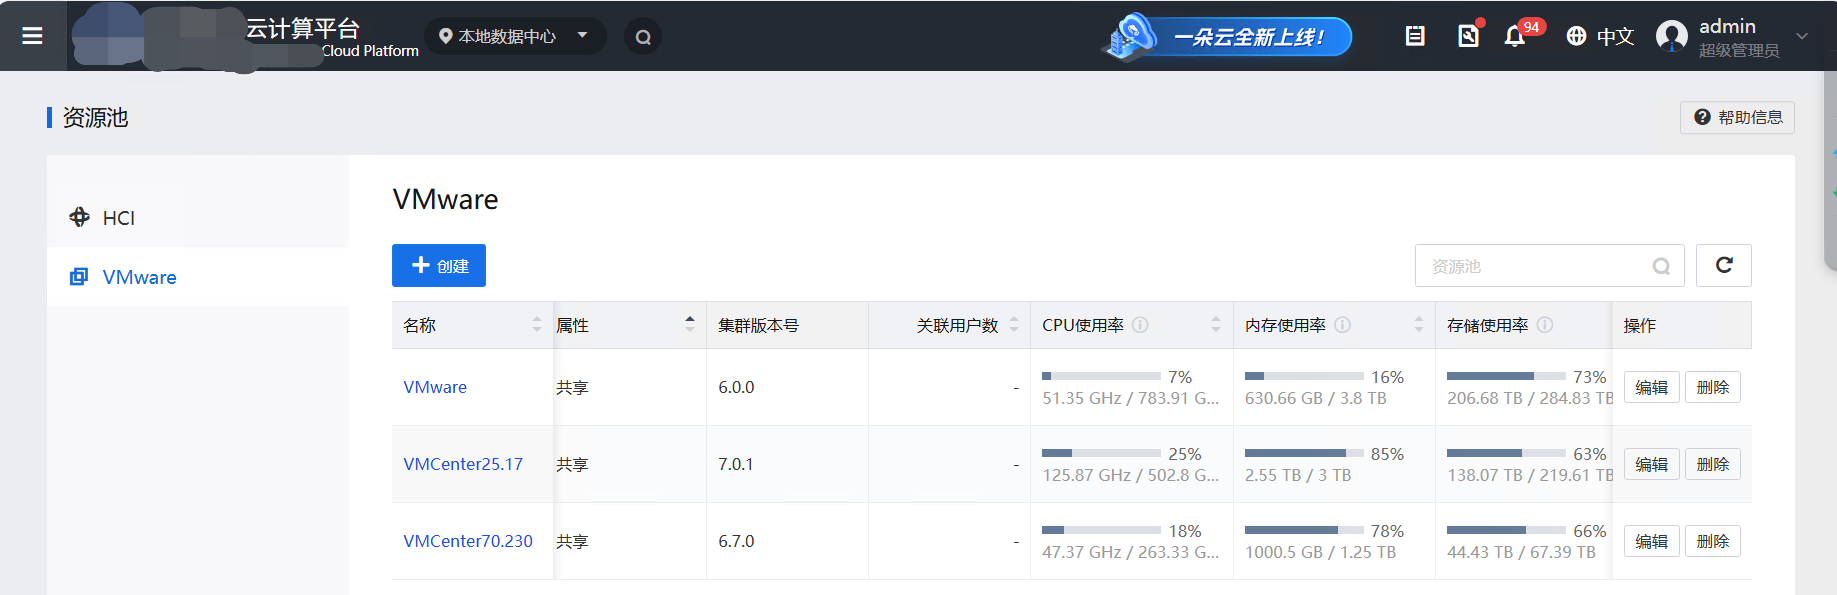Click the admin user avatar

(x=1672, y=37)
